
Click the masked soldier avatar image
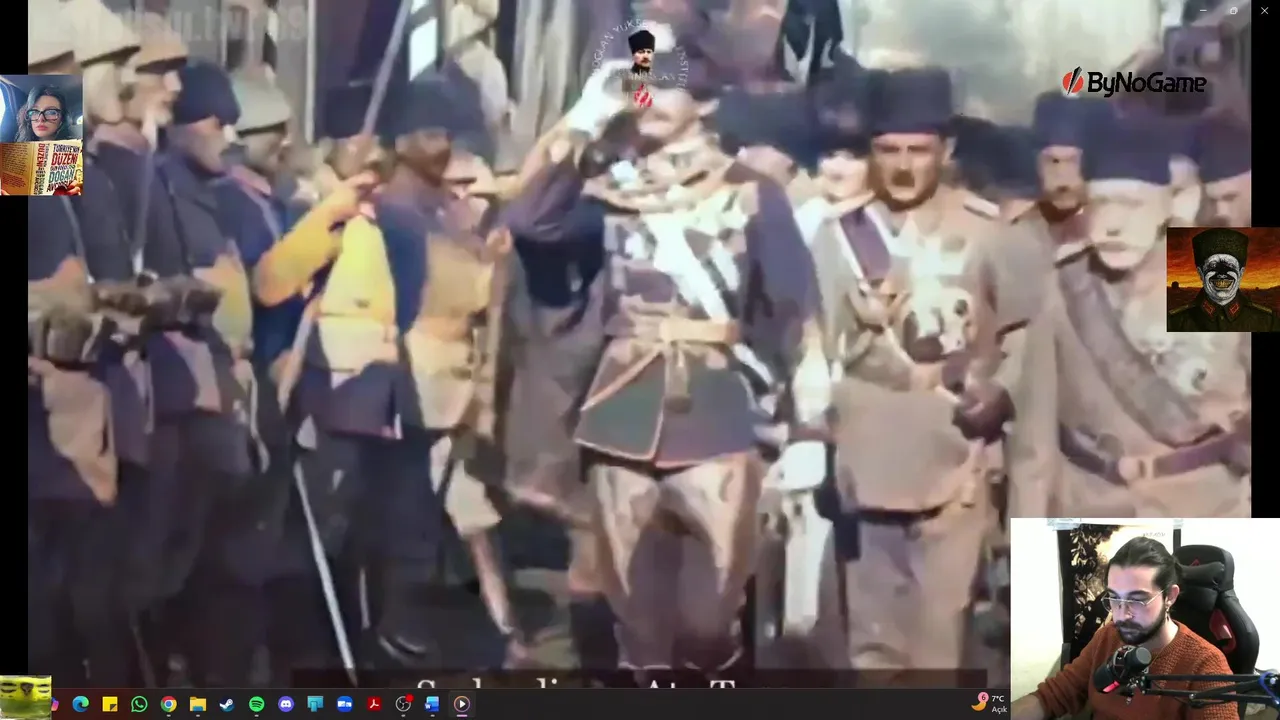pyautogui.click(x=1223, y=279)
